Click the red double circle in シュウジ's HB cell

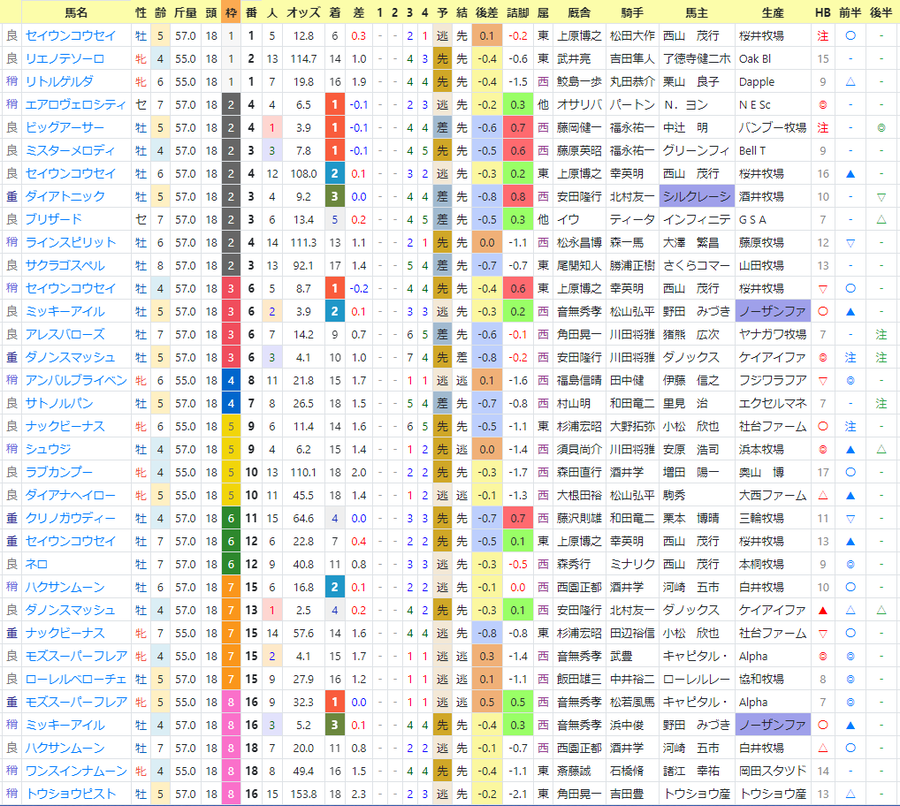pos(823,450)
